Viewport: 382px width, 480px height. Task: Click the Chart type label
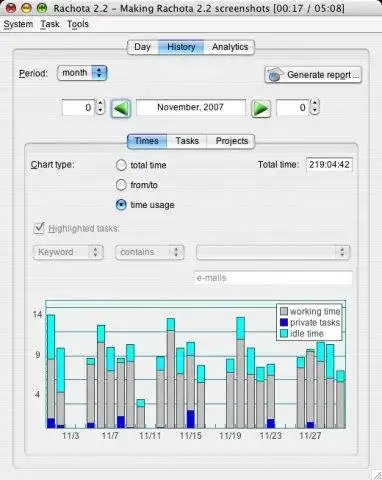point(52,165)
